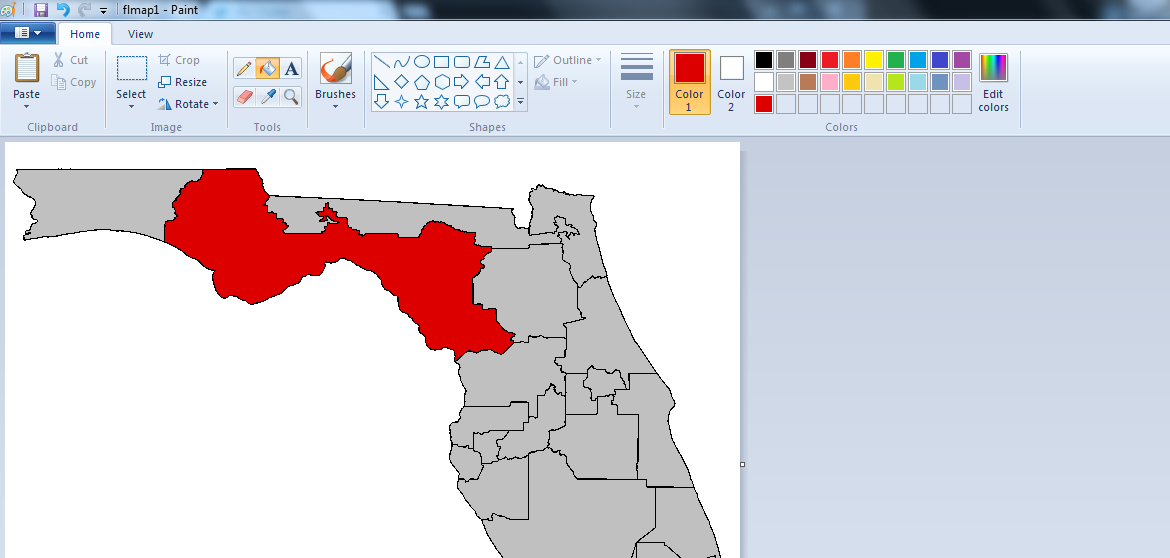Open the Select dropdown arrow

(131, 107)
